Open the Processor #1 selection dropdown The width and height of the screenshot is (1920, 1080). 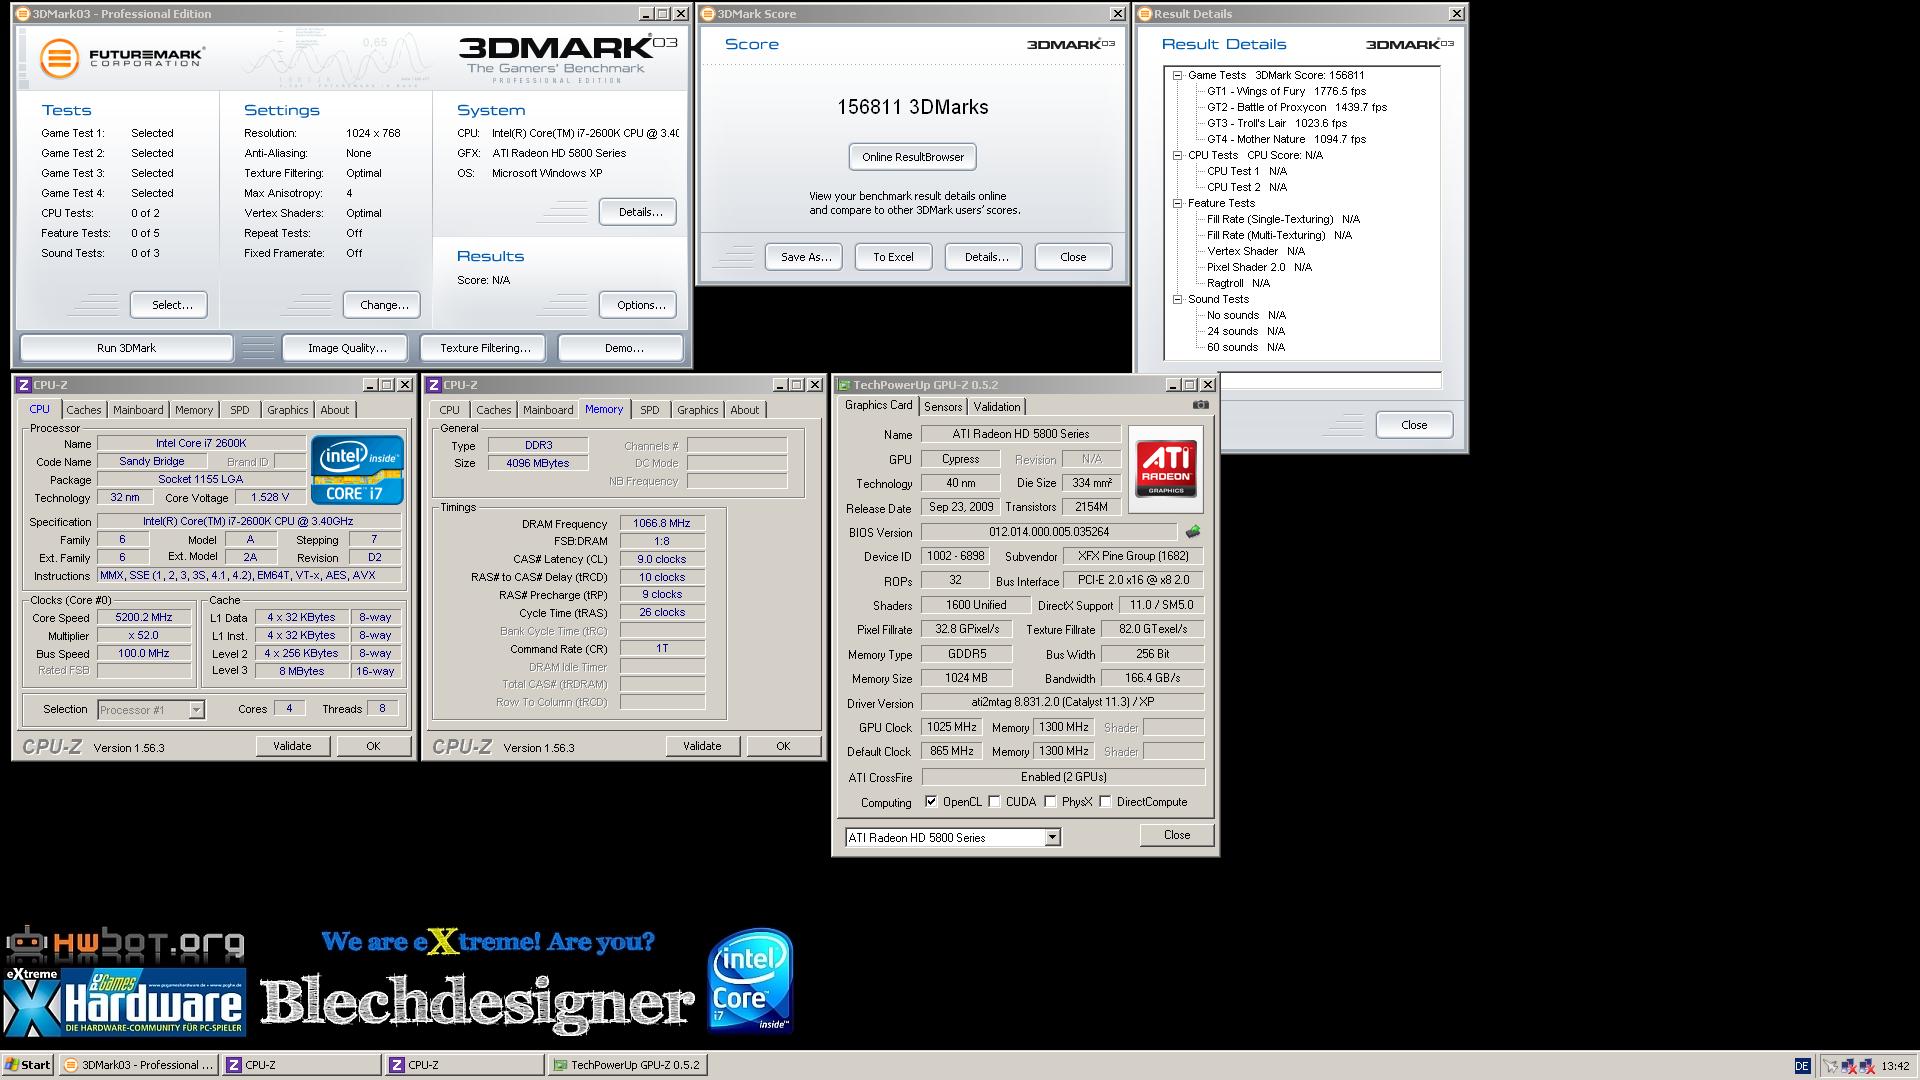point(196,710)
